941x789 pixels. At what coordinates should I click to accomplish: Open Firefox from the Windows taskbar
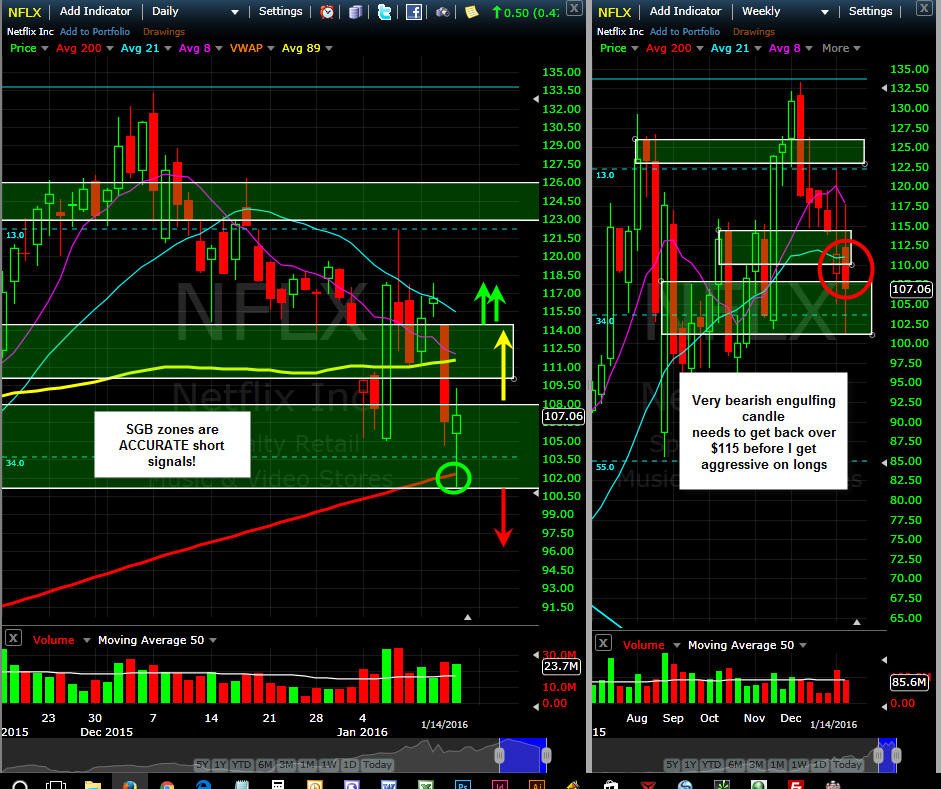coord(130,784)
